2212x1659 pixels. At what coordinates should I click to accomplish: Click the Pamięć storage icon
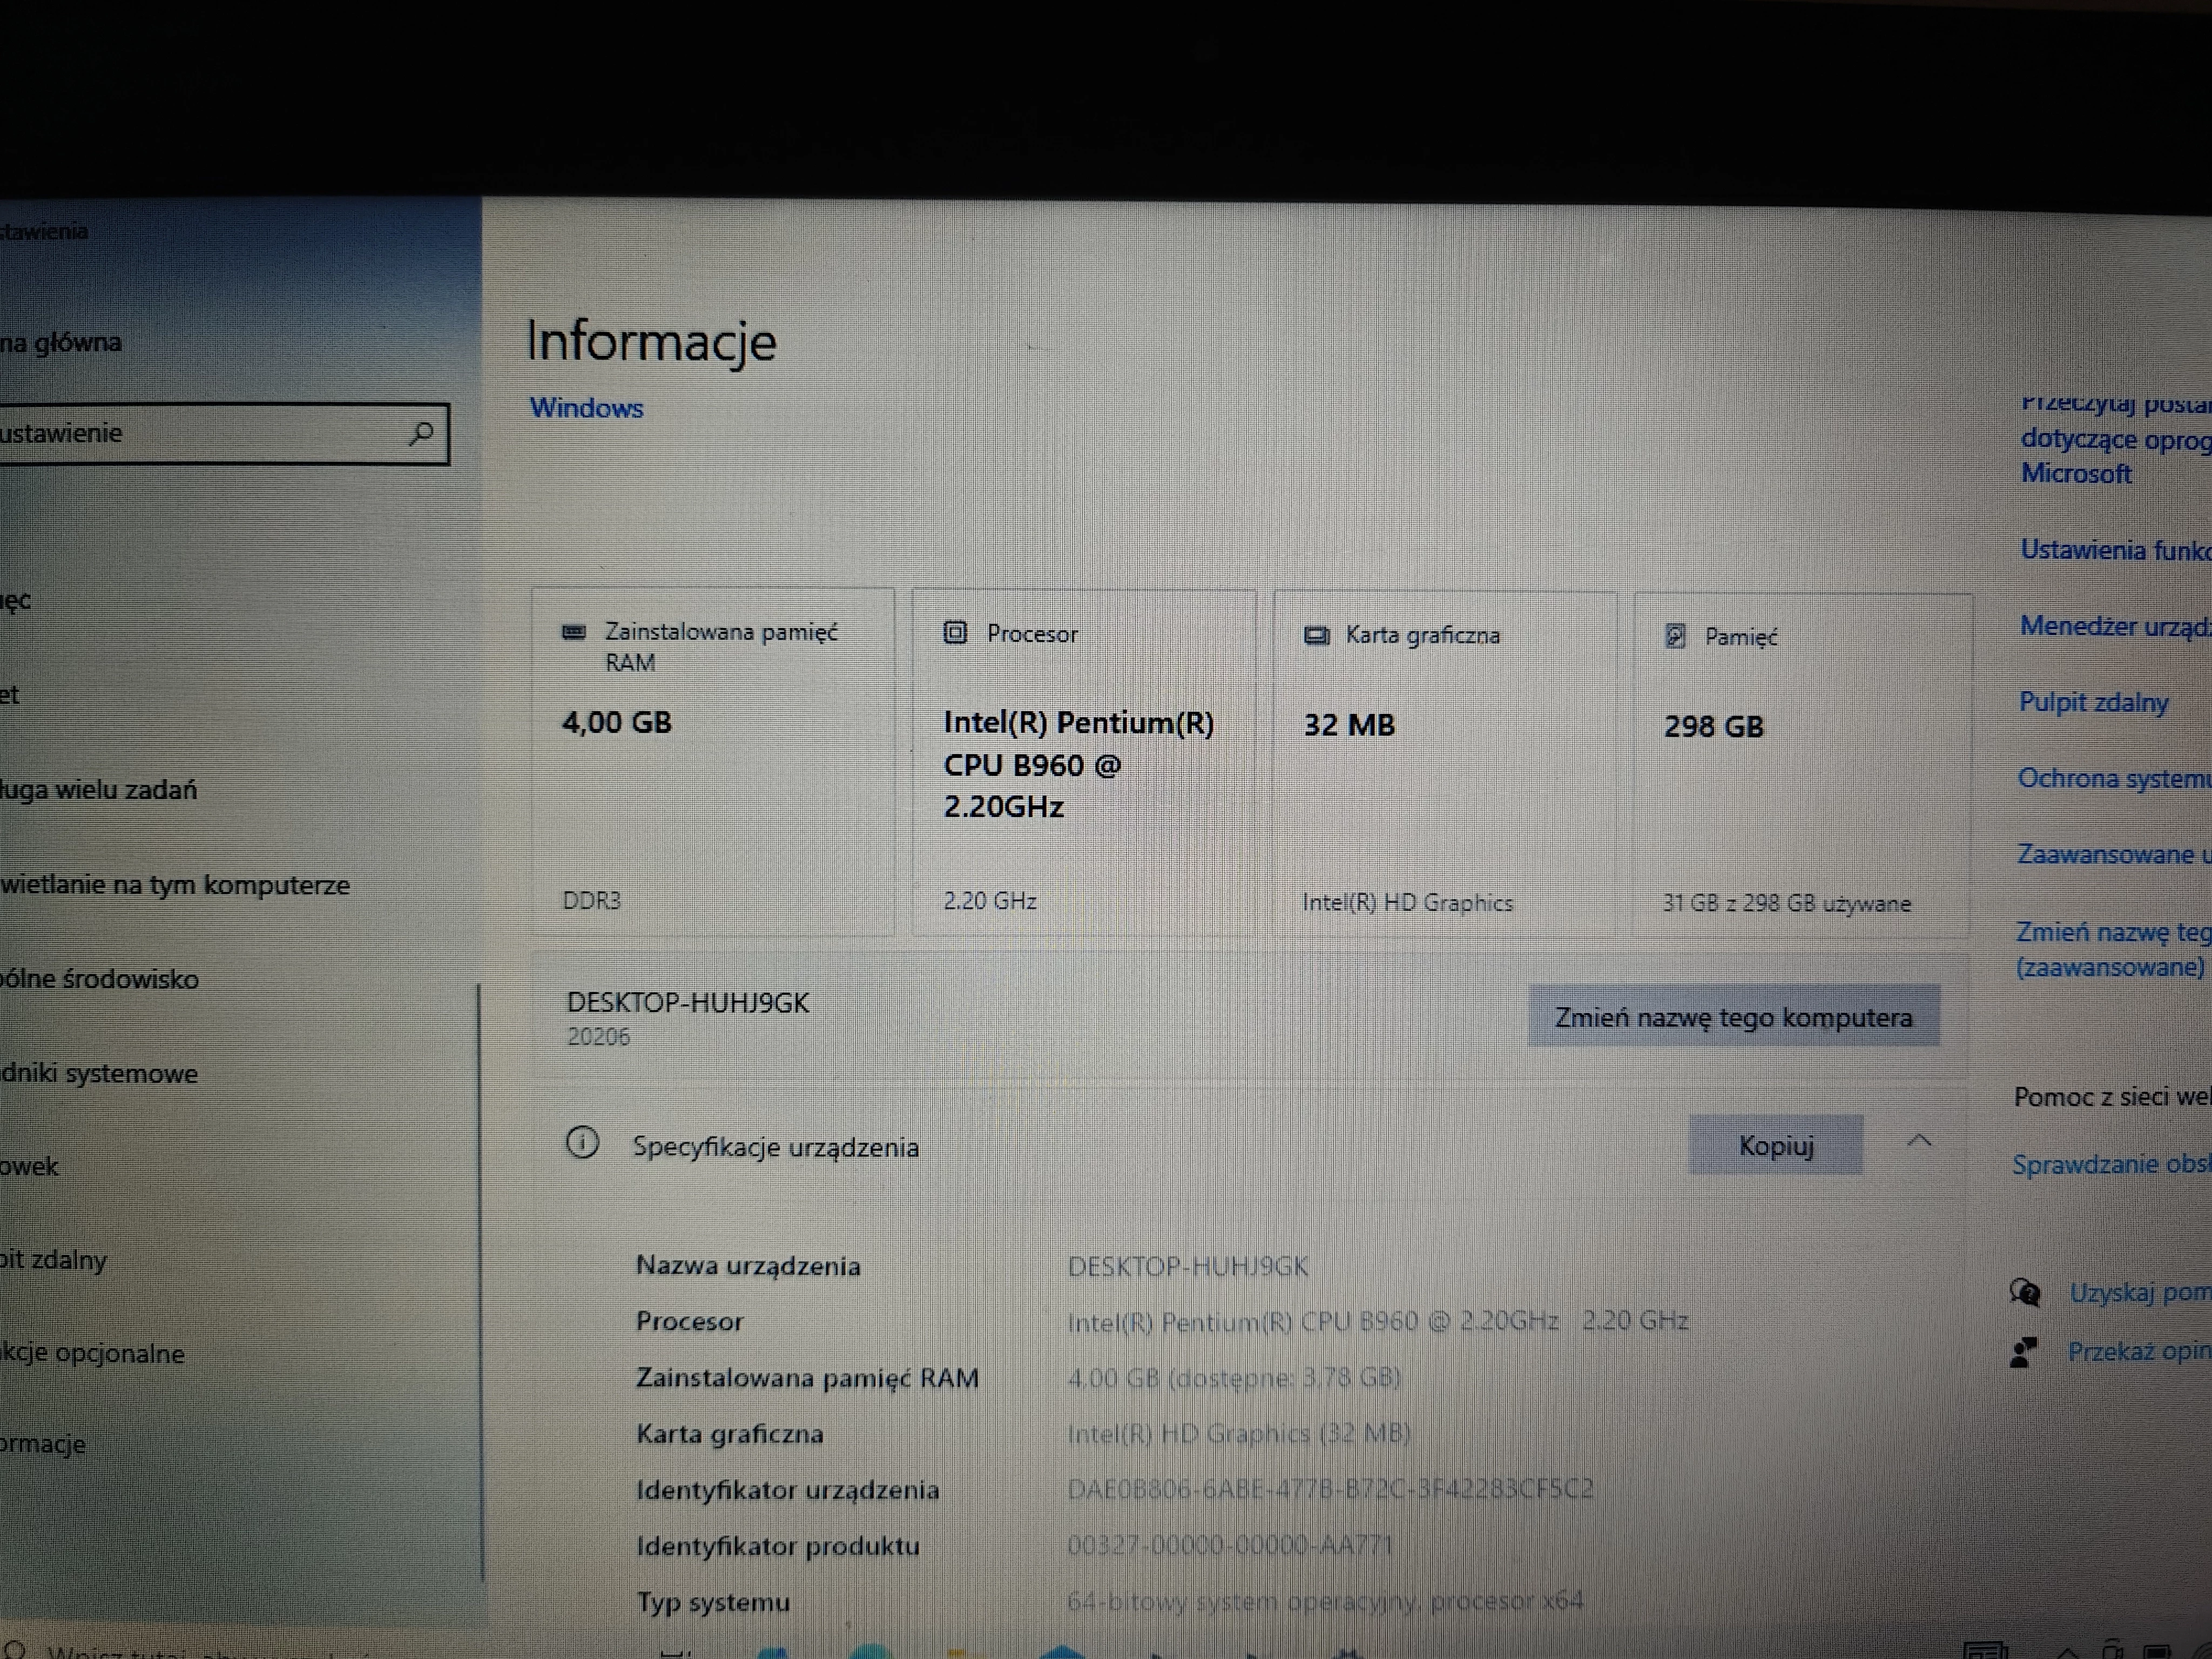tap(1676, 636)
